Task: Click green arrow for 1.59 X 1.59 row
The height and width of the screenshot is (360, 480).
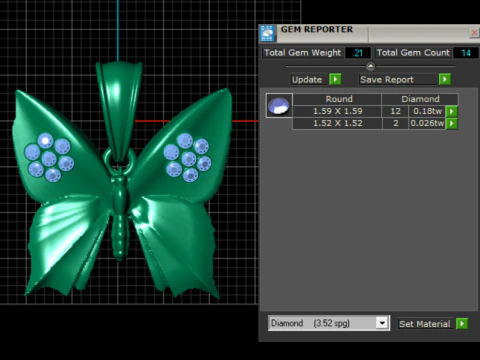Action: 452,111
